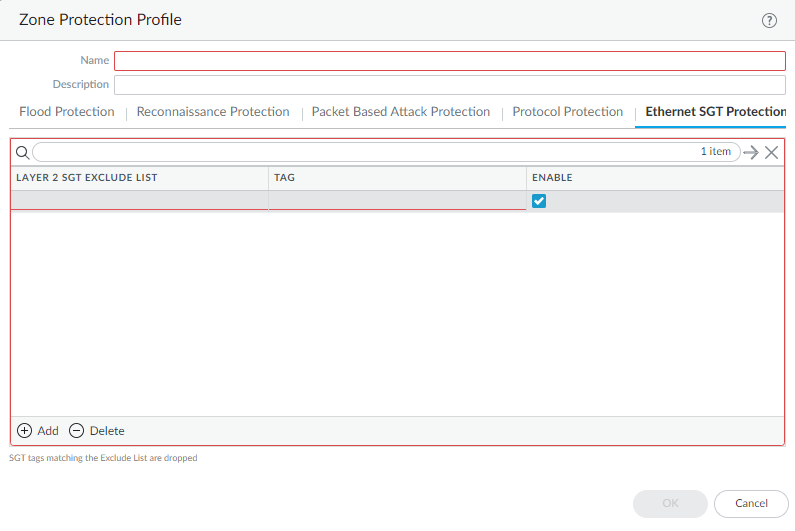This screenshot has height=531, width=795.
Task: Open the Flood Protection tab
Action: pyautogui.click(x=67, y=112)
